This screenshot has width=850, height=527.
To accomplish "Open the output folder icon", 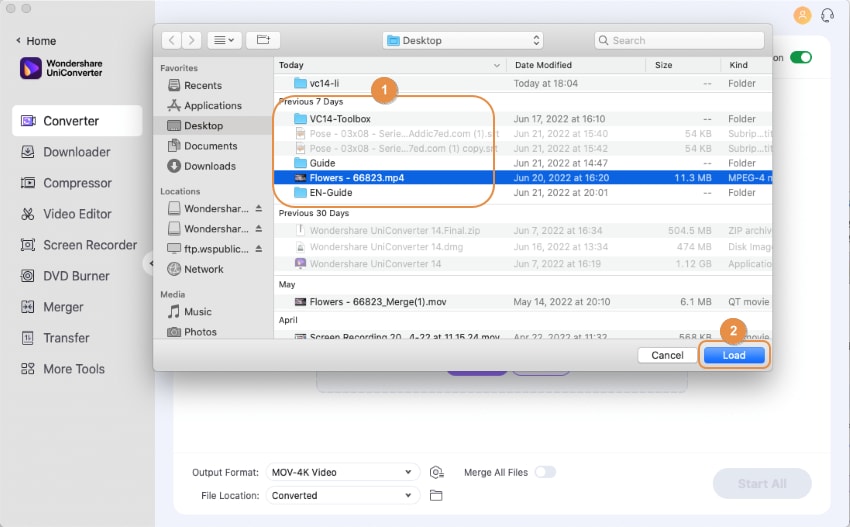I will pos(436,496).
